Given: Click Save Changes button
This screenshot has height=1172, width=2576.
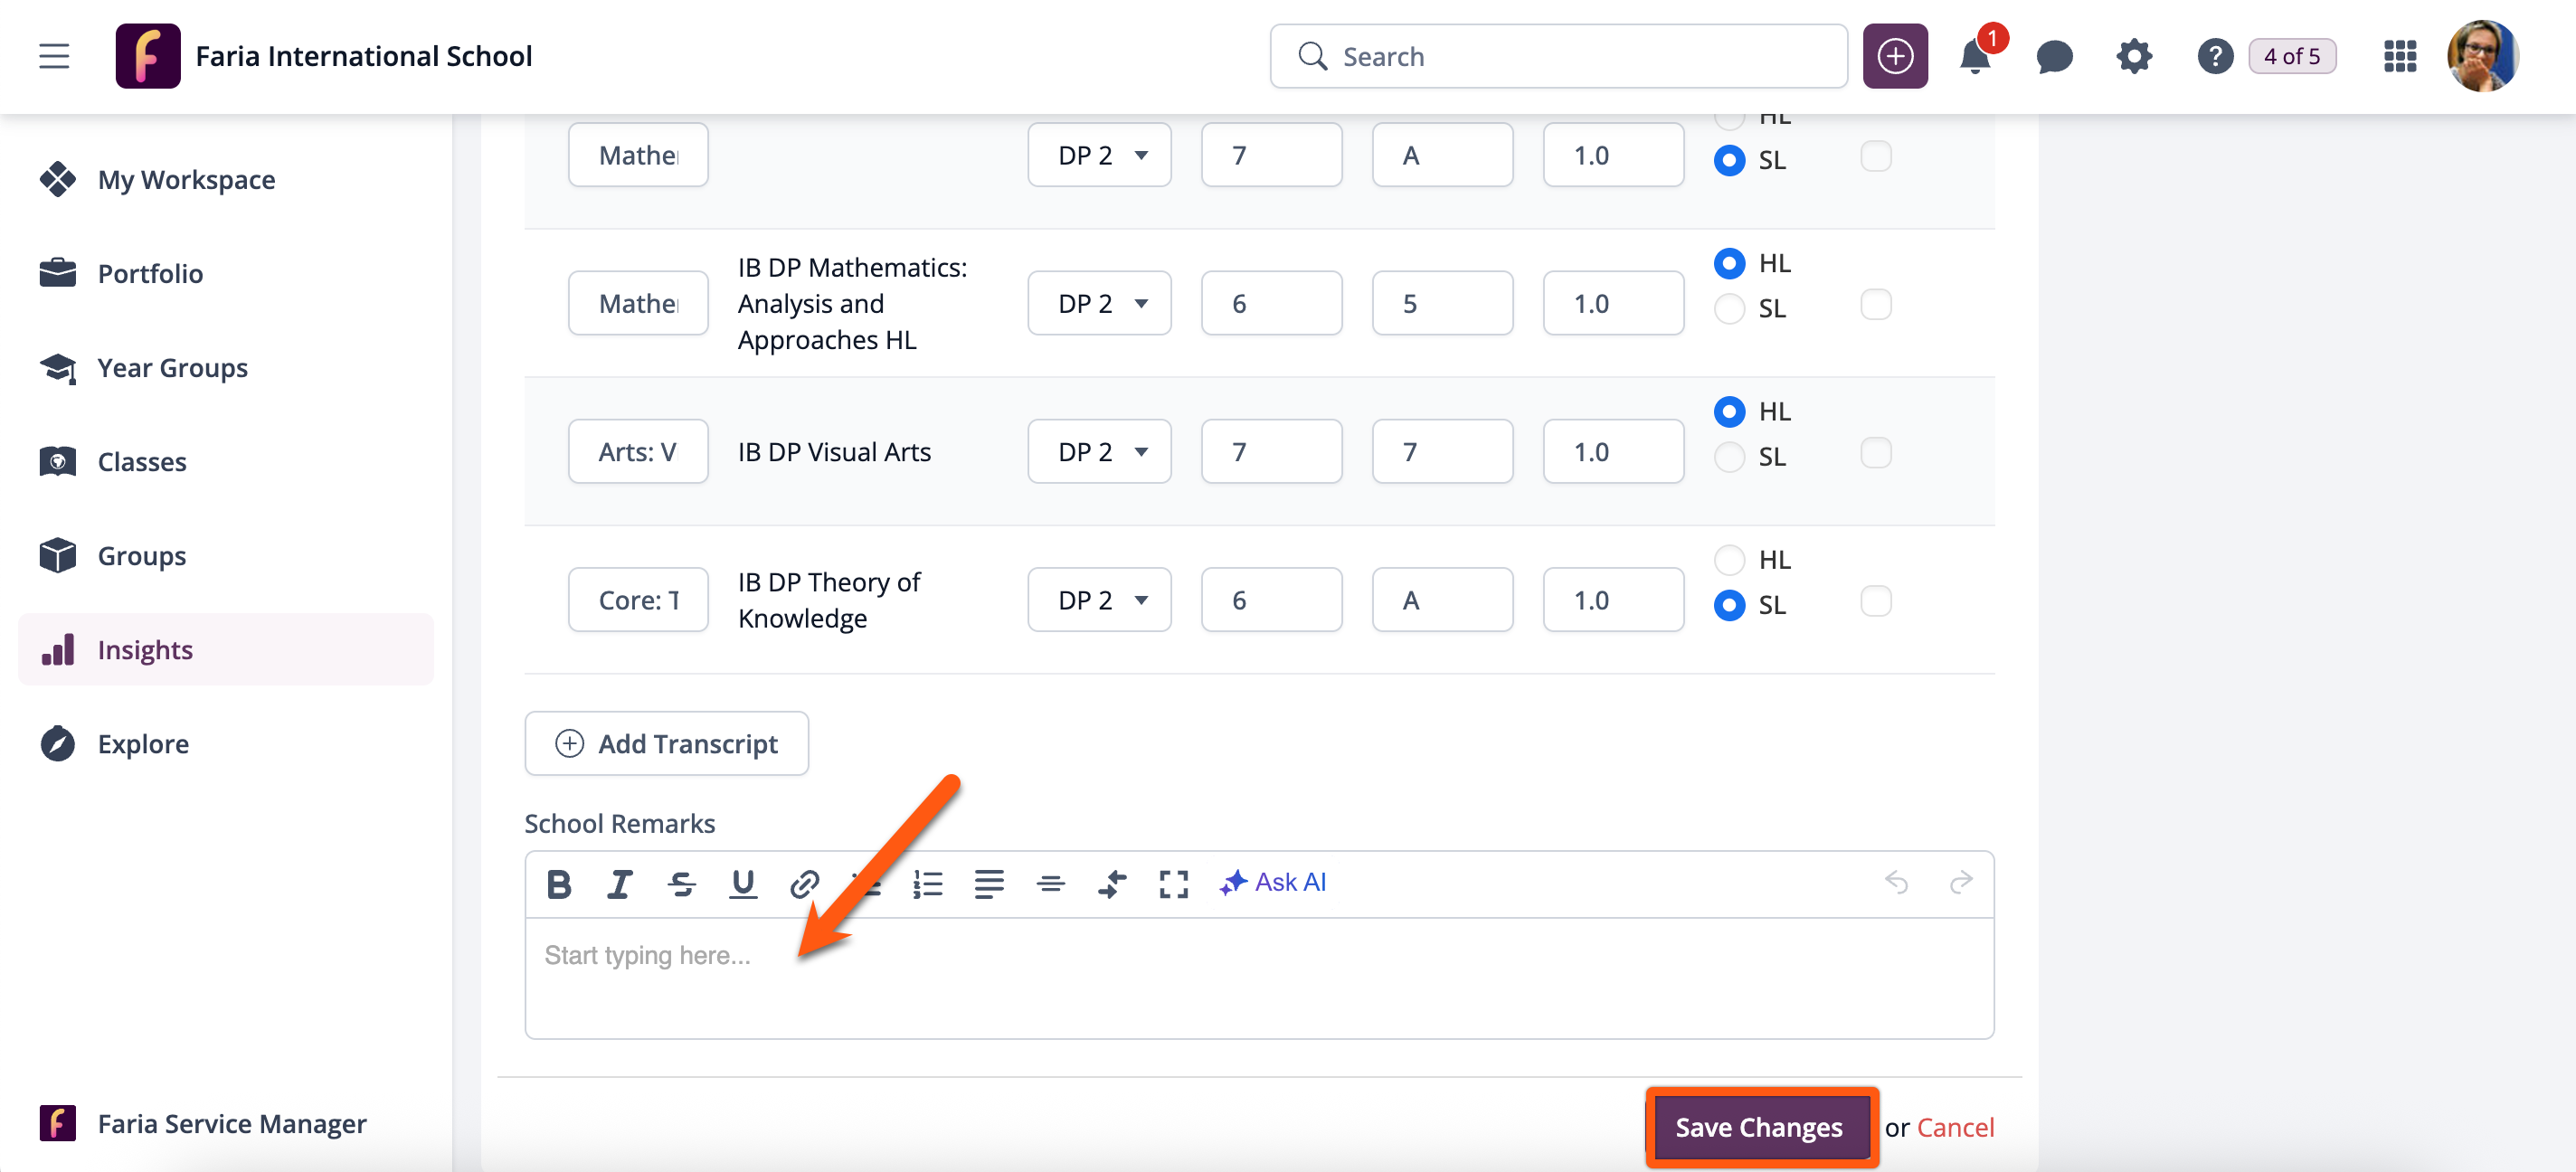Looking at the screenshot, I should 1759,1127.
